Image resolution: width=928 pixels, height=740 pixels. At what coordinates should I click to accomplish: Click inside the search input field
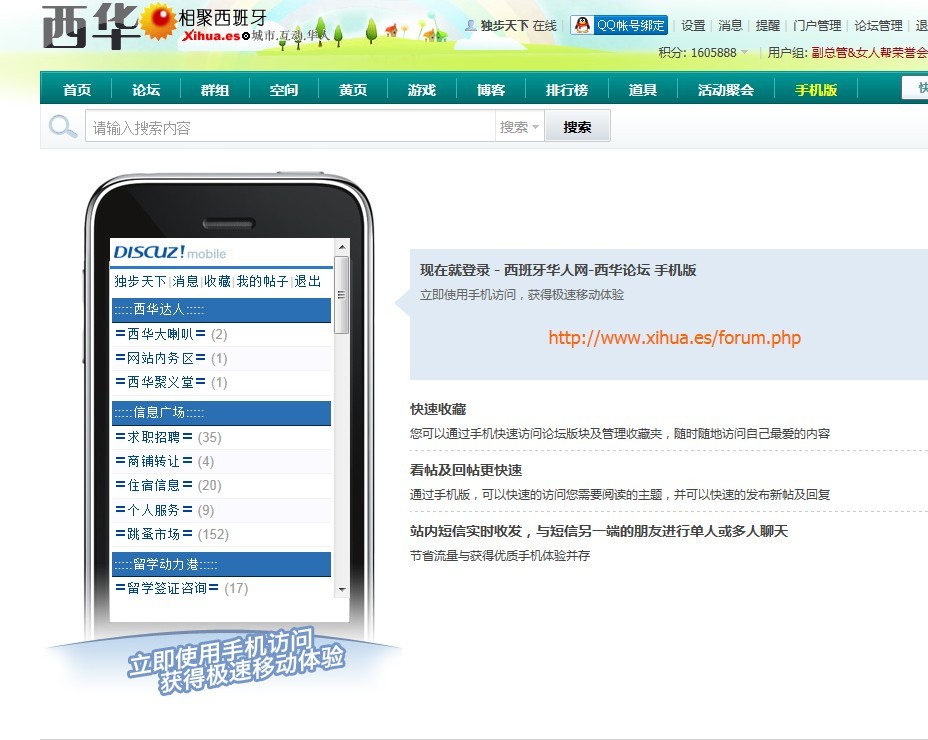pos(280,127)
